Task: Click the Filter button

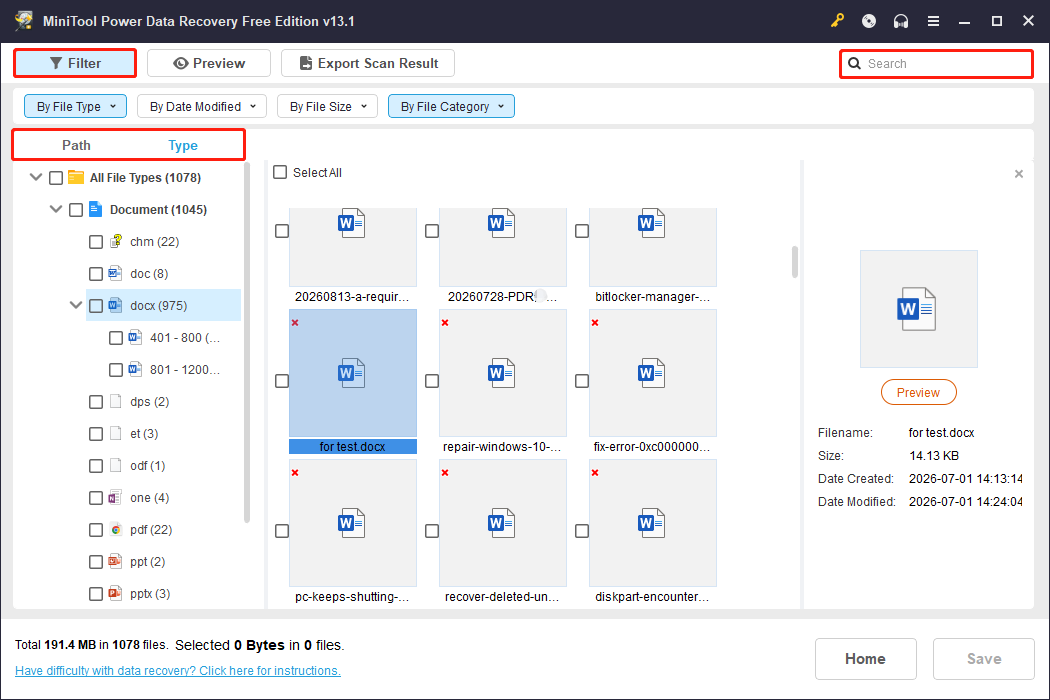Action: pyautogui.click(x=76, y=64)
